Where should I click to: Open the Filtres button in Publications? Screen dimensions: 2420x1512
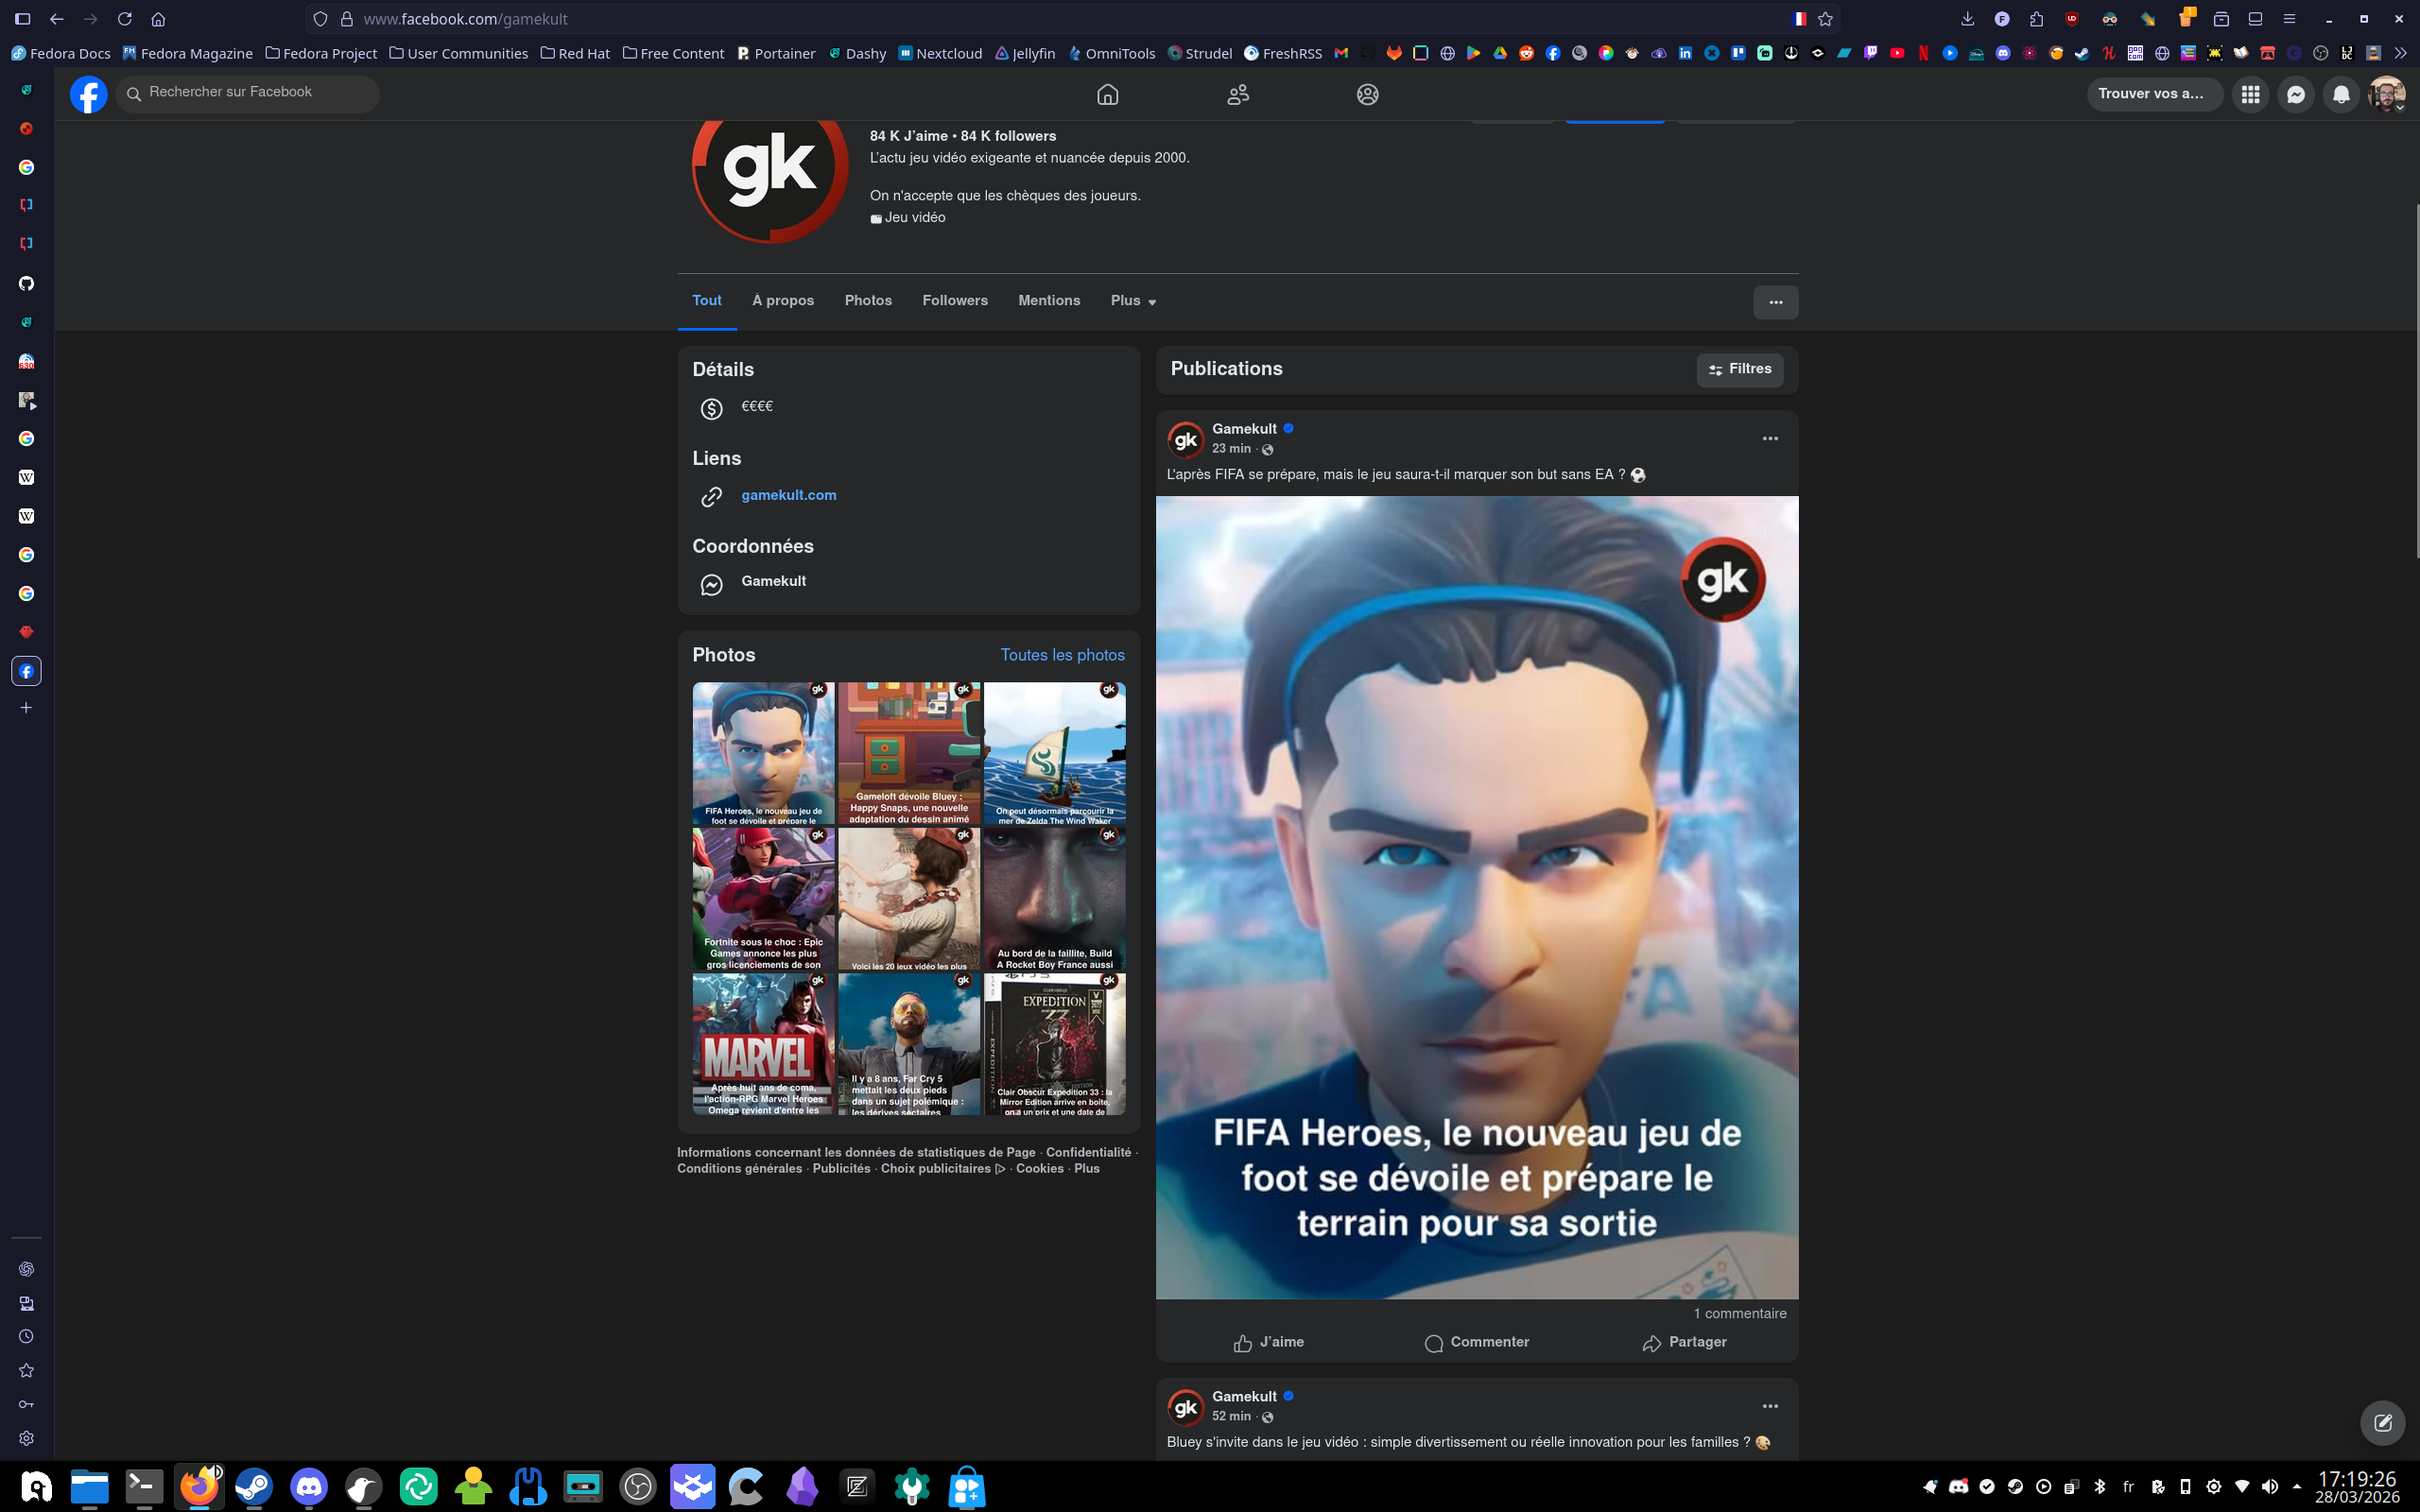click(1739, 369)
